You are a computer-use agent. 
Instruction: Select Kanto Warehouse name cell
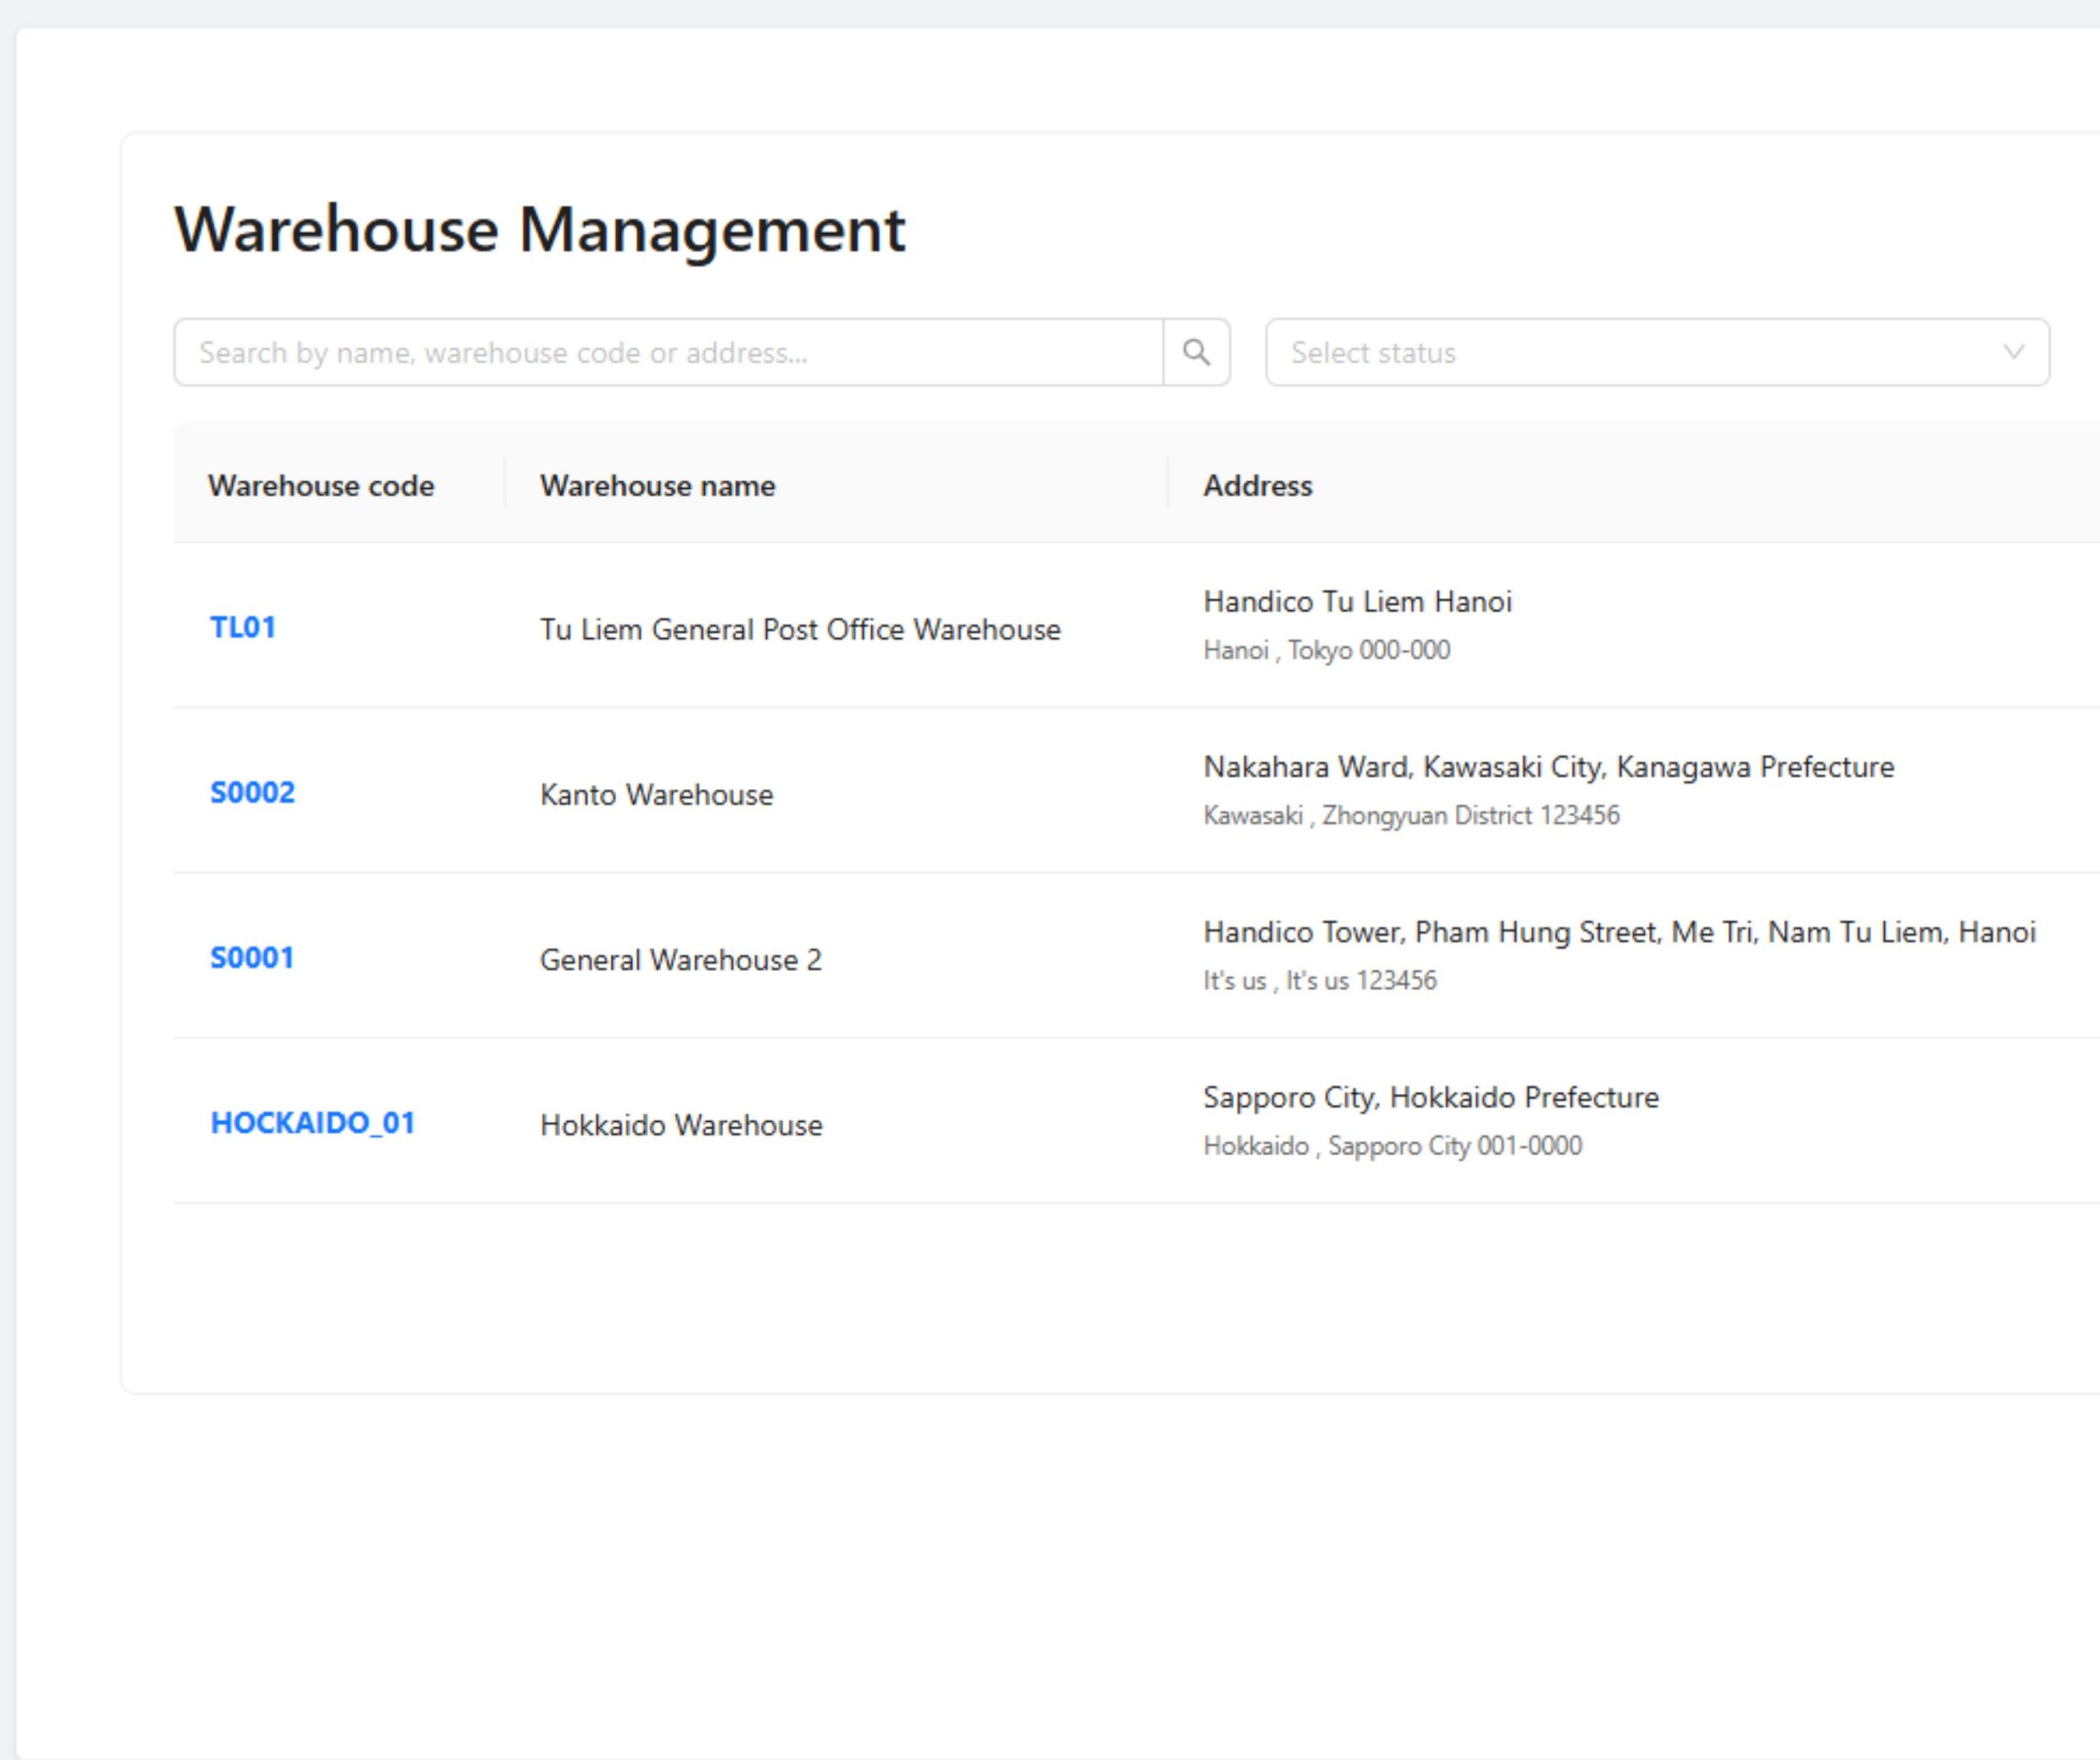pyautogui.click(x=656, y=794)
